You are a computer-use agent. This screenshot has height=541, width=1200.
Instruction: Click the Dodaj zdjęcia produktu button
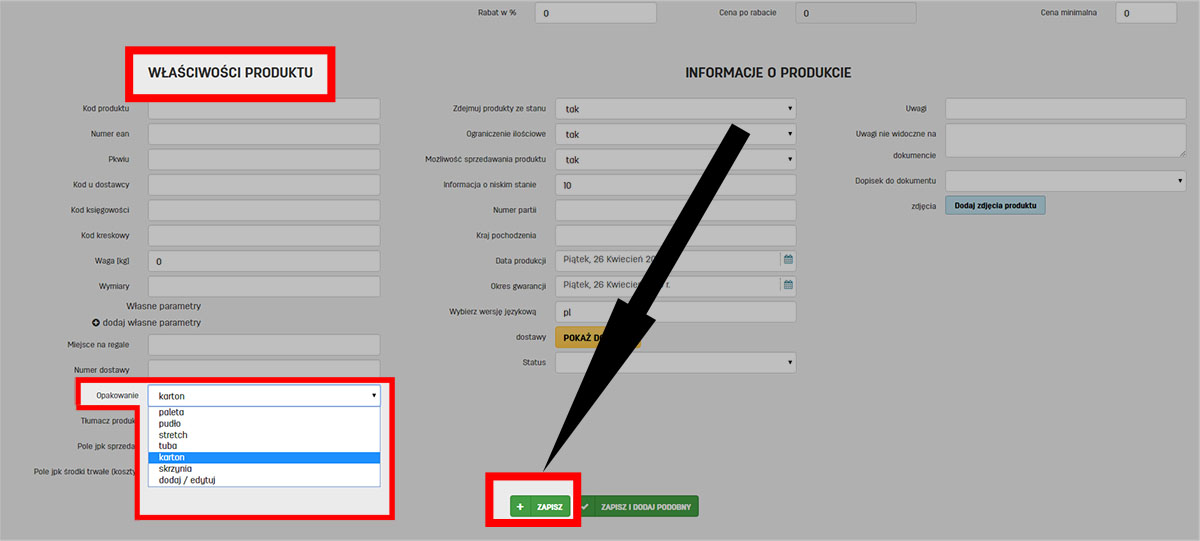pyautogui.click(x=994, y=205)
